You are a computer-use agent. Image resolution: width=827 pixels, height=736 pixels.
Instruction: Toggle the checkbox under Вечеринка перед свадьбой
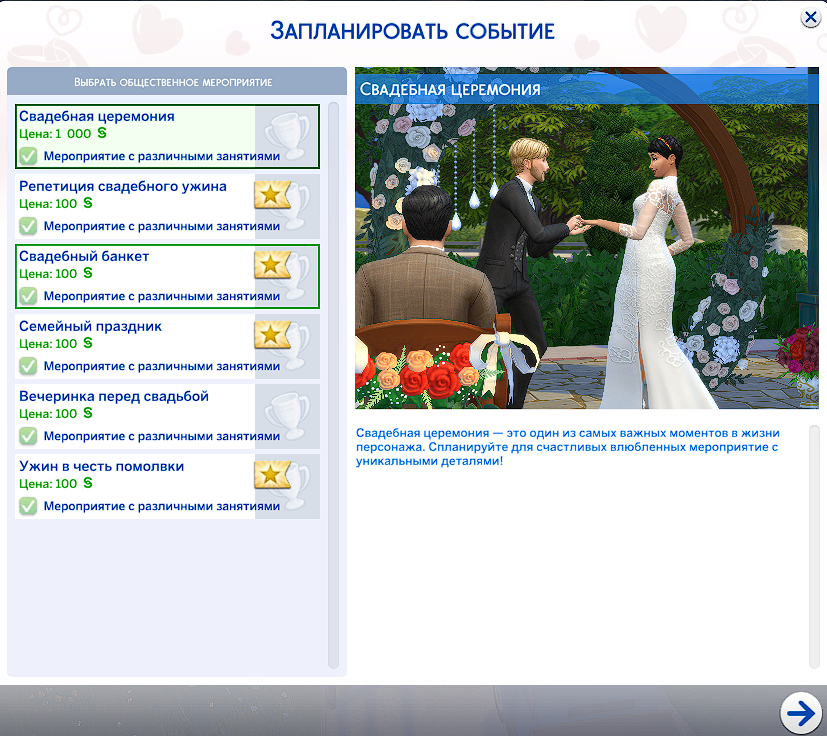tap(28, 436)
